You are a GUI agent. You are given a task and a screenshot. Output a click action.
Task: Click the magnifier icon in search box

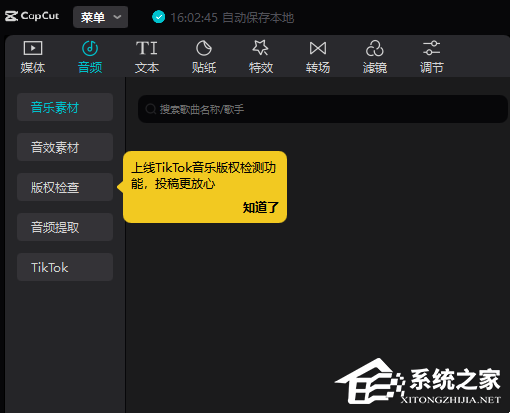point(151,109)
